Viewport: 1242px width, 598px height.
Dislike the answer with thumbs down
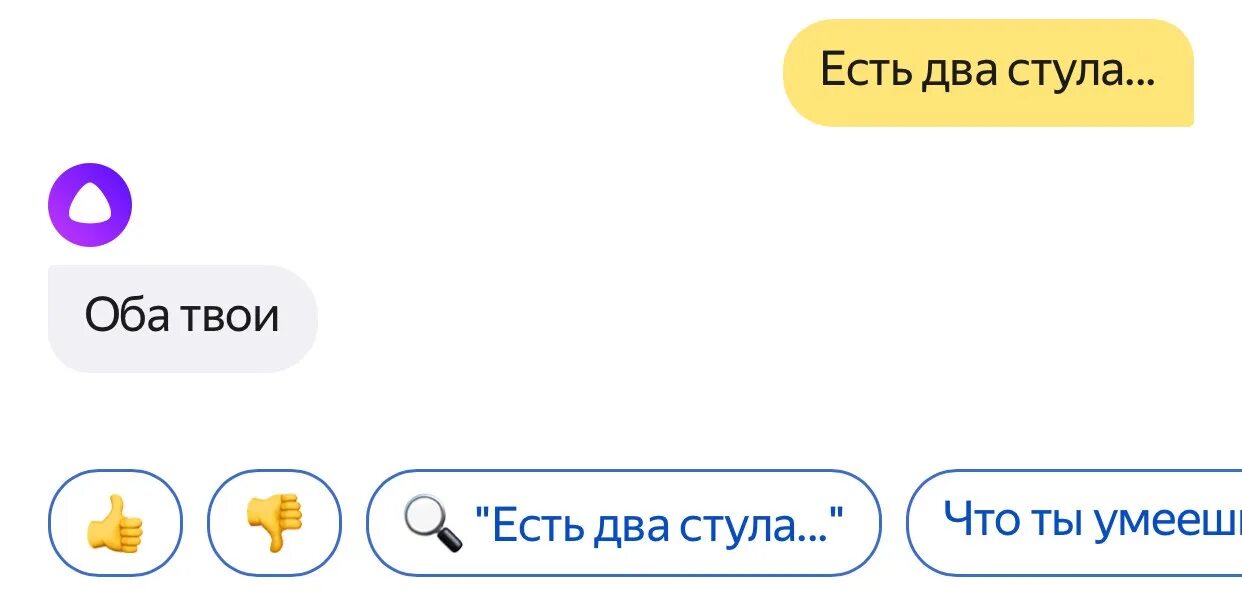[x=274, y=523]
